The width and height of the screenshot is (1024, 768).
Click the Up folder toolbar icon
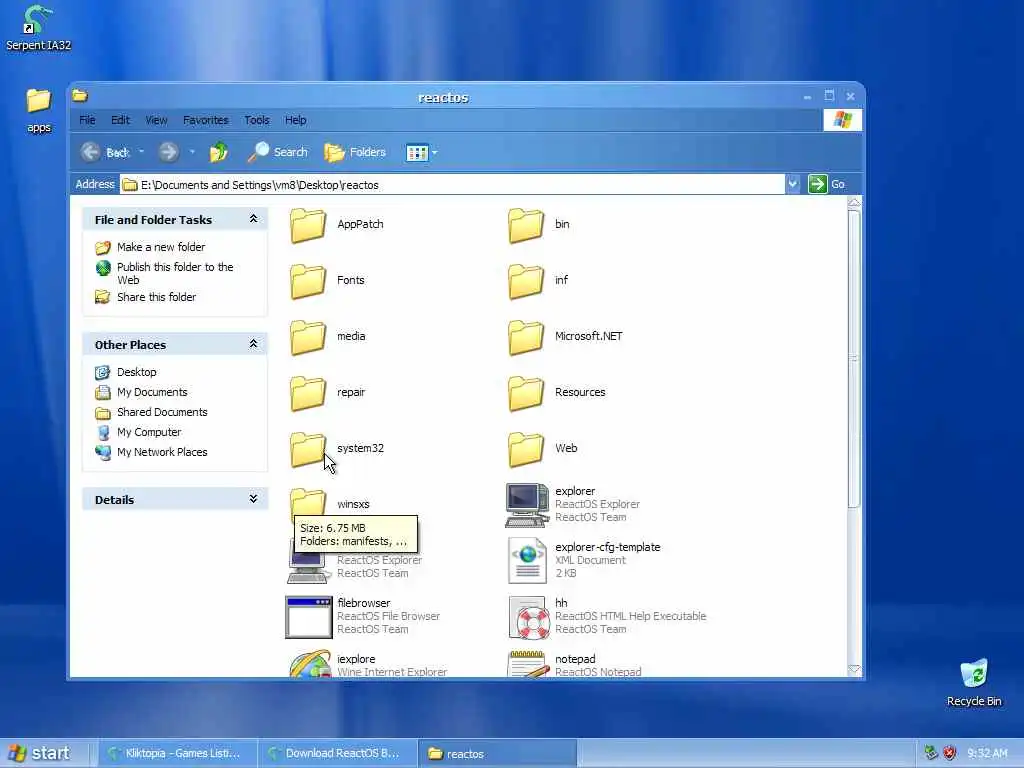coord(219,152)
